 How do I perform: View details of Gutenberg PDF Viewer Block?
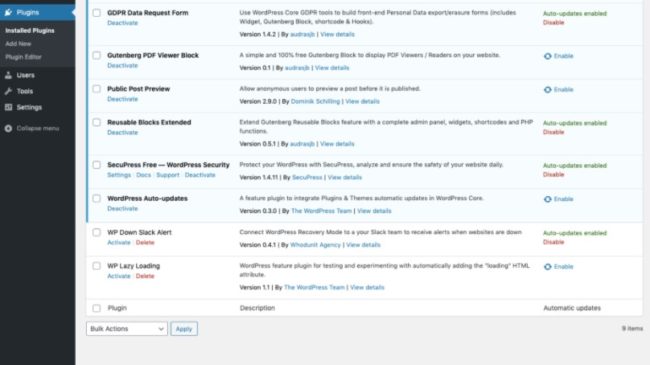332,68
